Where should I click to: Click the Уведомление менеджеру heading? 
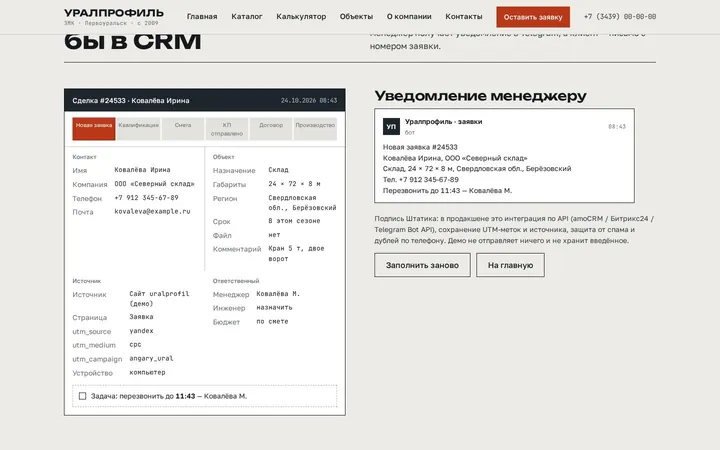coord(480,96)
